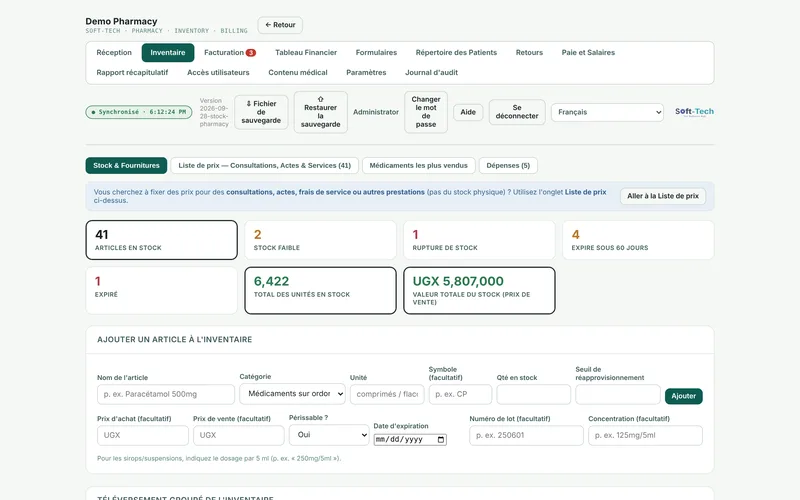Click the Administrator user label
Image resolution: width=800 pixels, height=500 pixels.
click(376, 112)
